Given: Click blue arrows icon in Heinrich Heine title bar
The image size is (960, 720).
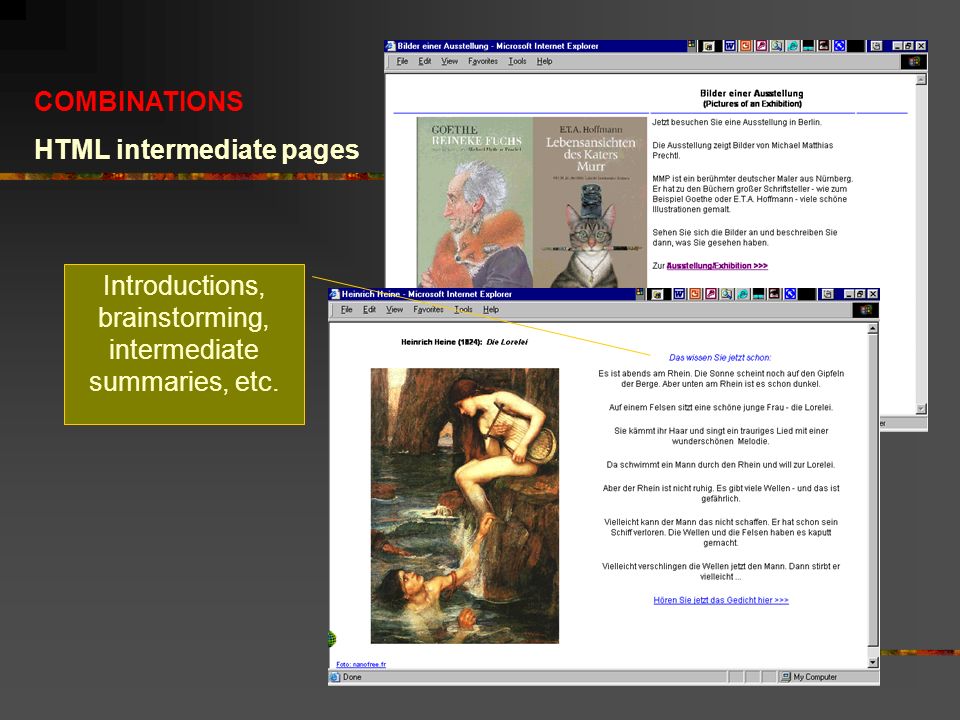Looking at the screenshot, I should (790, 294).
